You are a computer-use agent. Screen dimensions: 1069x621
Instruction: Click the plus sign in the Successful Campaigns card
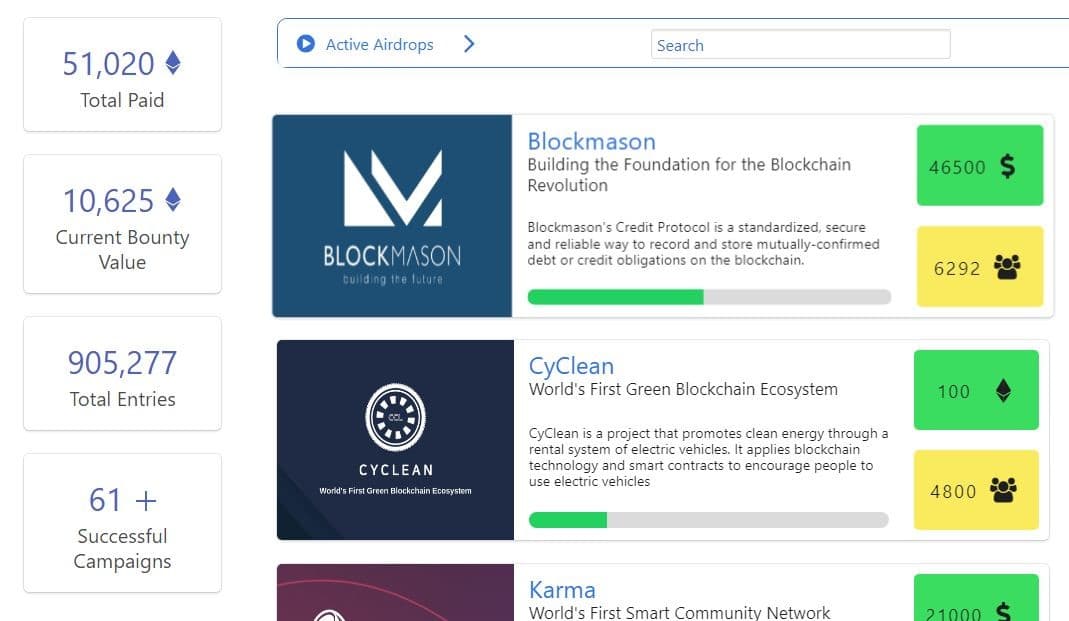pos(145,501)
